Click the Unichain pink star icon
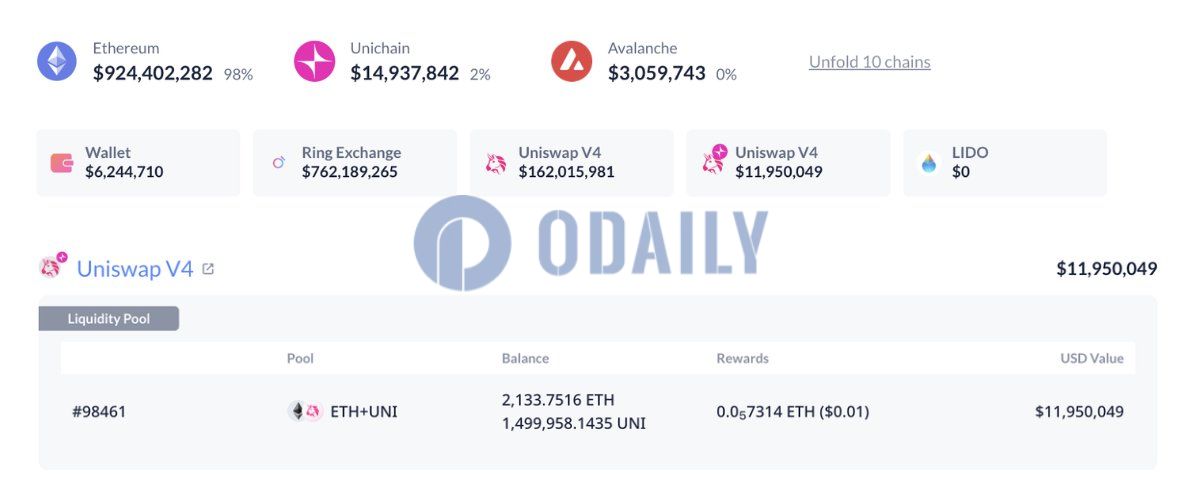 pos(314,61)
